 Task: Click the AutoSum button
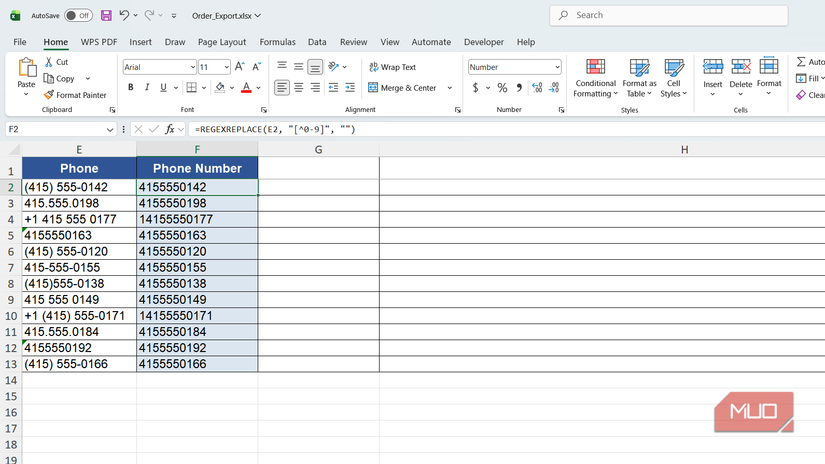810,62
